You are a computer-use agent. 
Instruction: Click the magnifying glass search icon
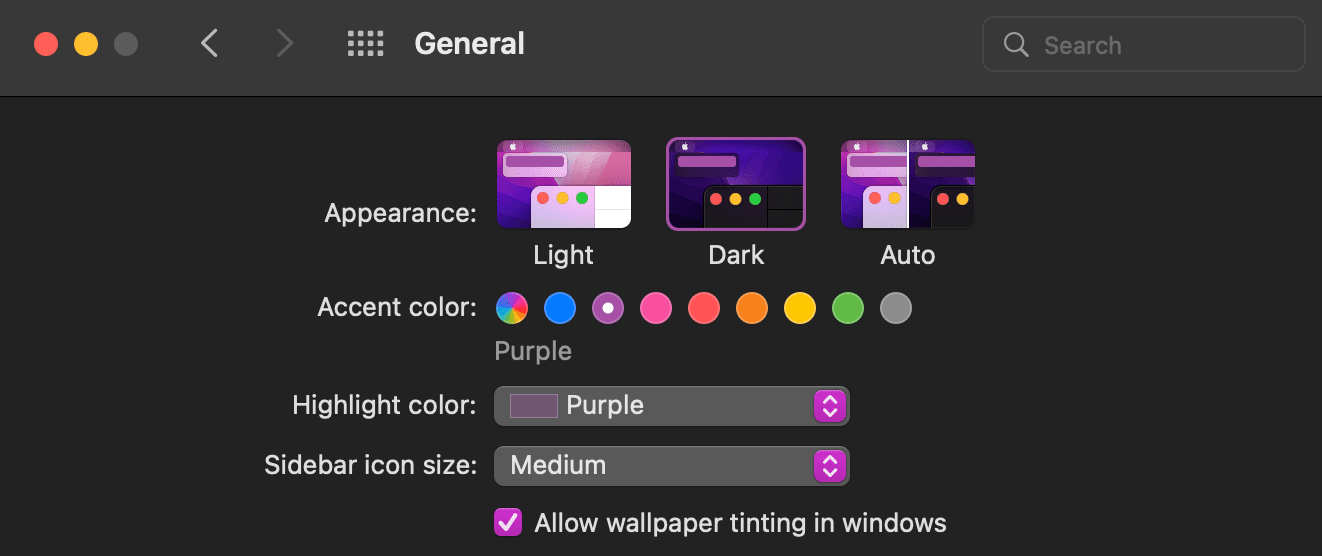pyautogui.click(x=1016, y=45)
